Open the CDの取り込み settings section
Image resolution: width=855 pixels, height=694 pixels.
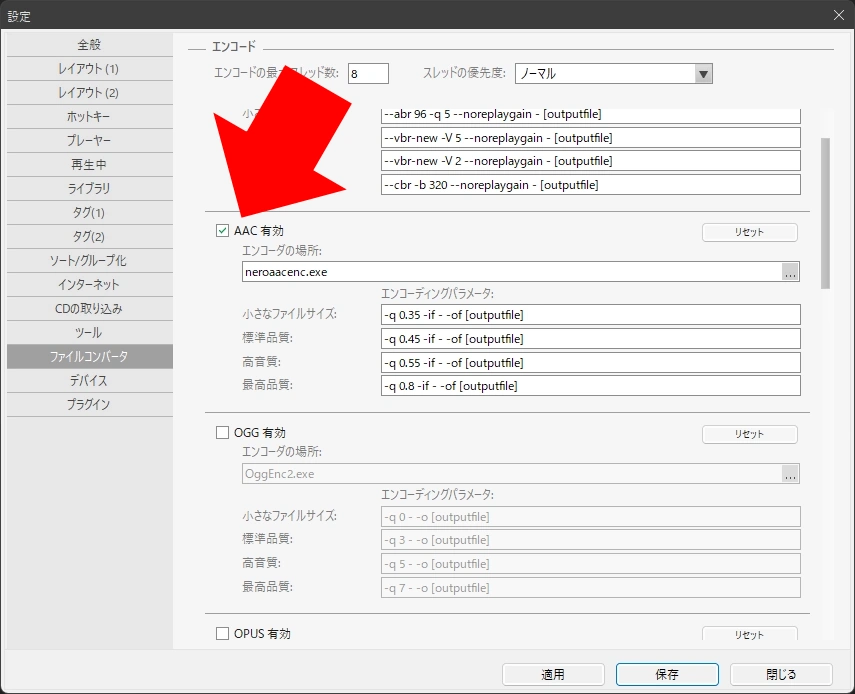(90, 308)
